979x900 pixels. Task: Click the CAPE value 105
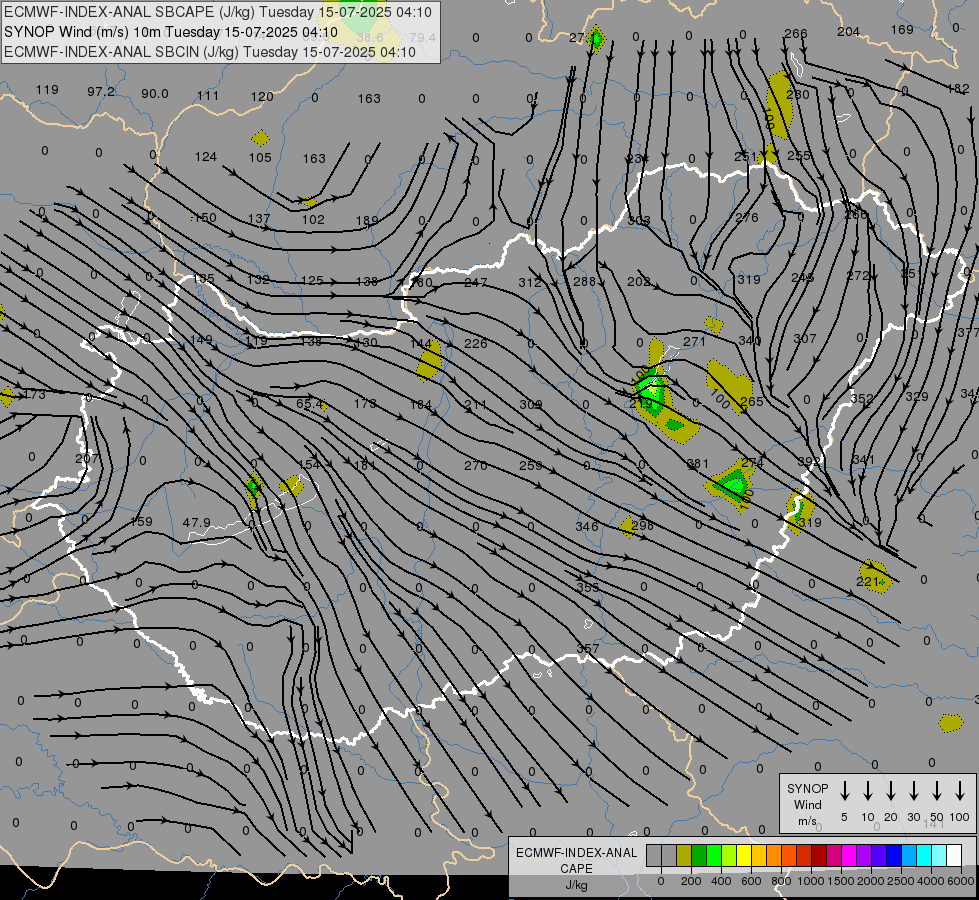(260, 157)
